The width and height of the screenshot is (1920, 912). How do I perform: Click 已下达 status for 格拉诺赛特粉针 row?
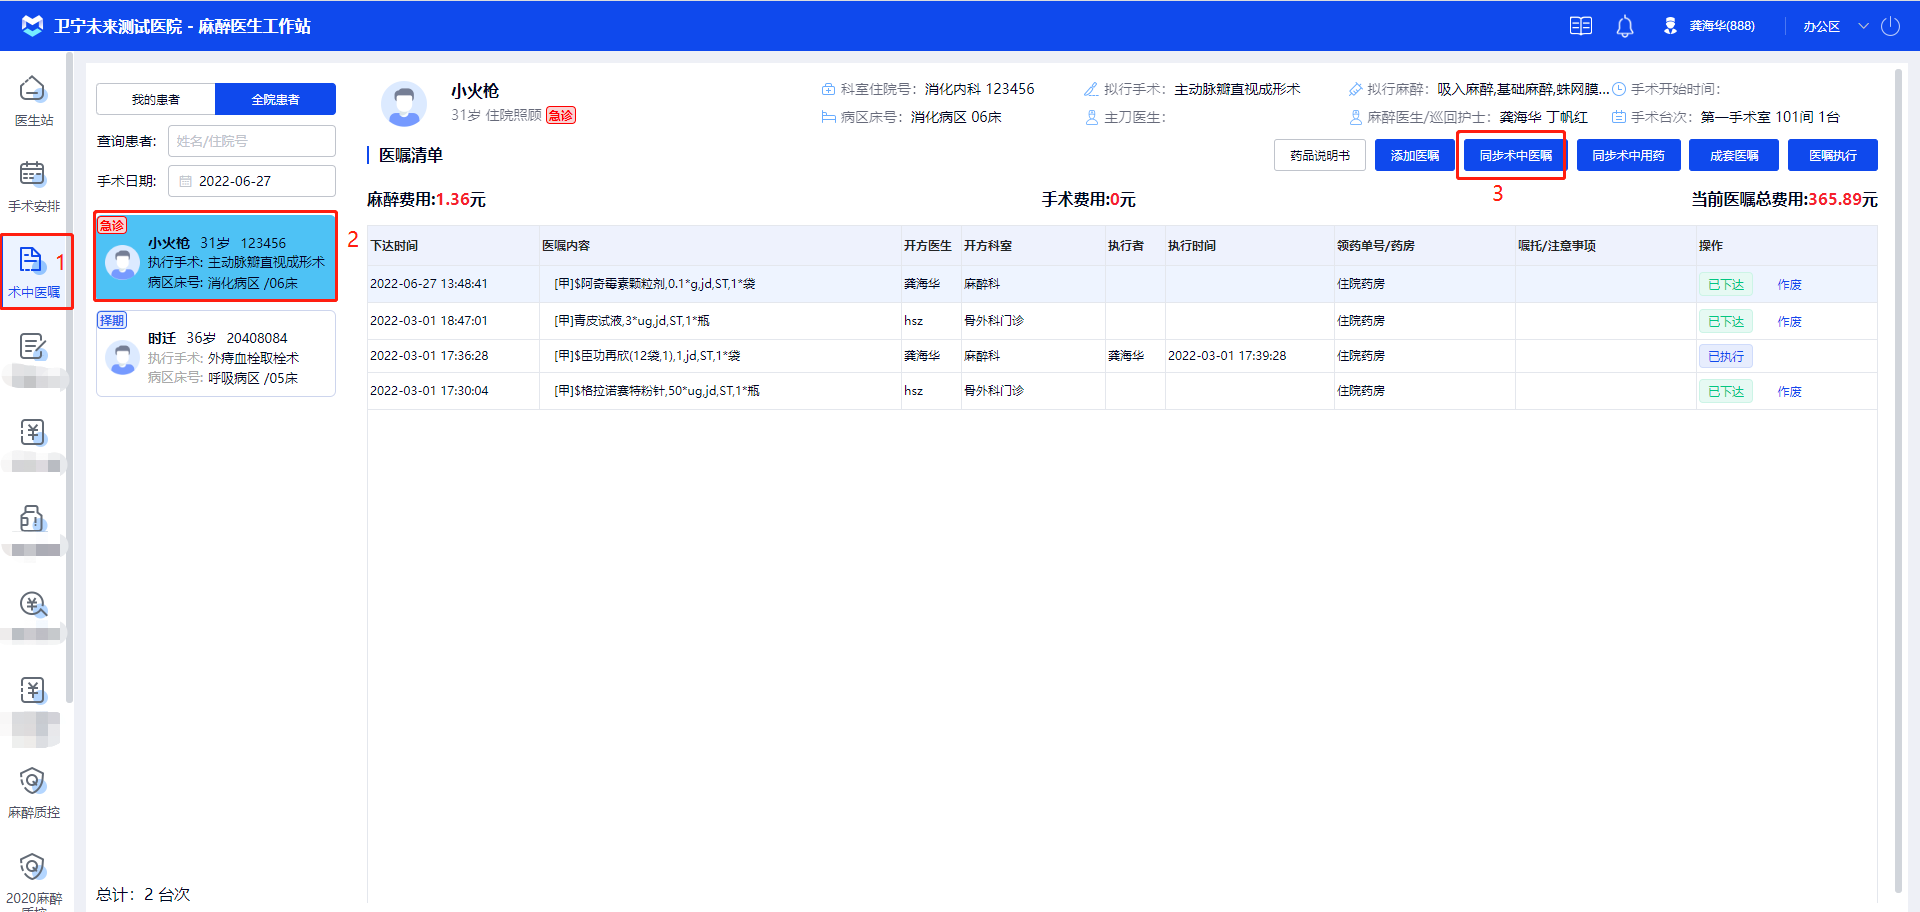(1725, 391)
